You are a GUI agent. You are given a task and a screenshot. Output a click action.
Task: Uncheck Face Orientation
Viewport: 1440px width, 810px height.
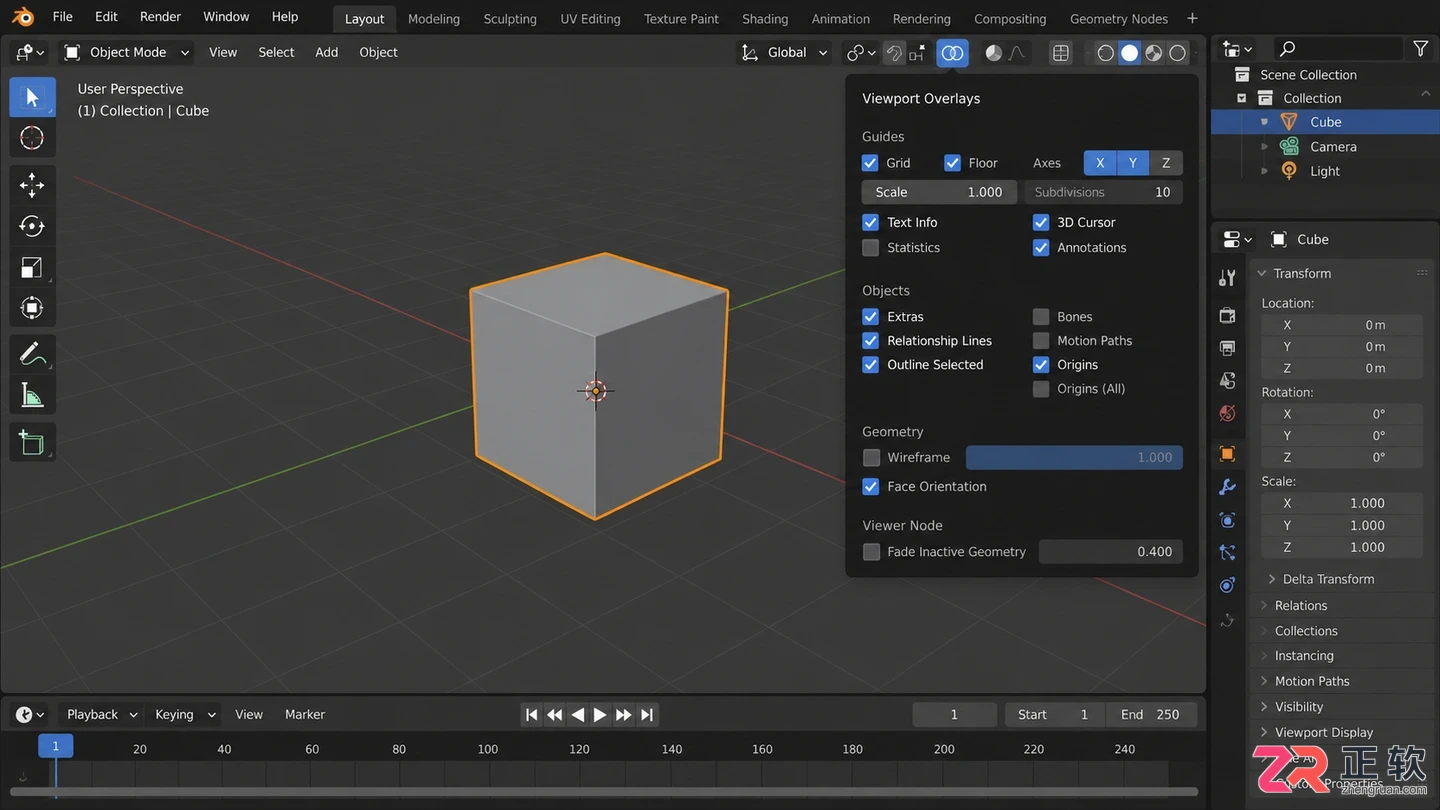(x=871, y=486)
